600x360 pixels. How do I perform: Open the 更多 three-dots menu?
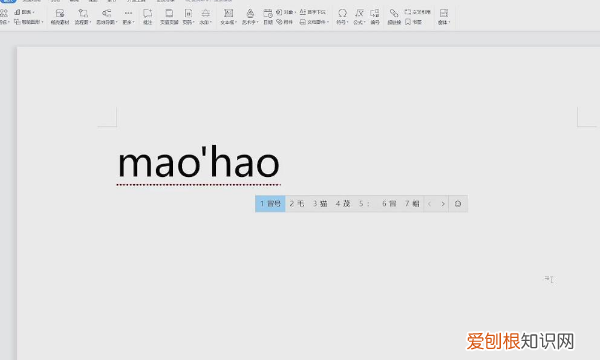128,17
